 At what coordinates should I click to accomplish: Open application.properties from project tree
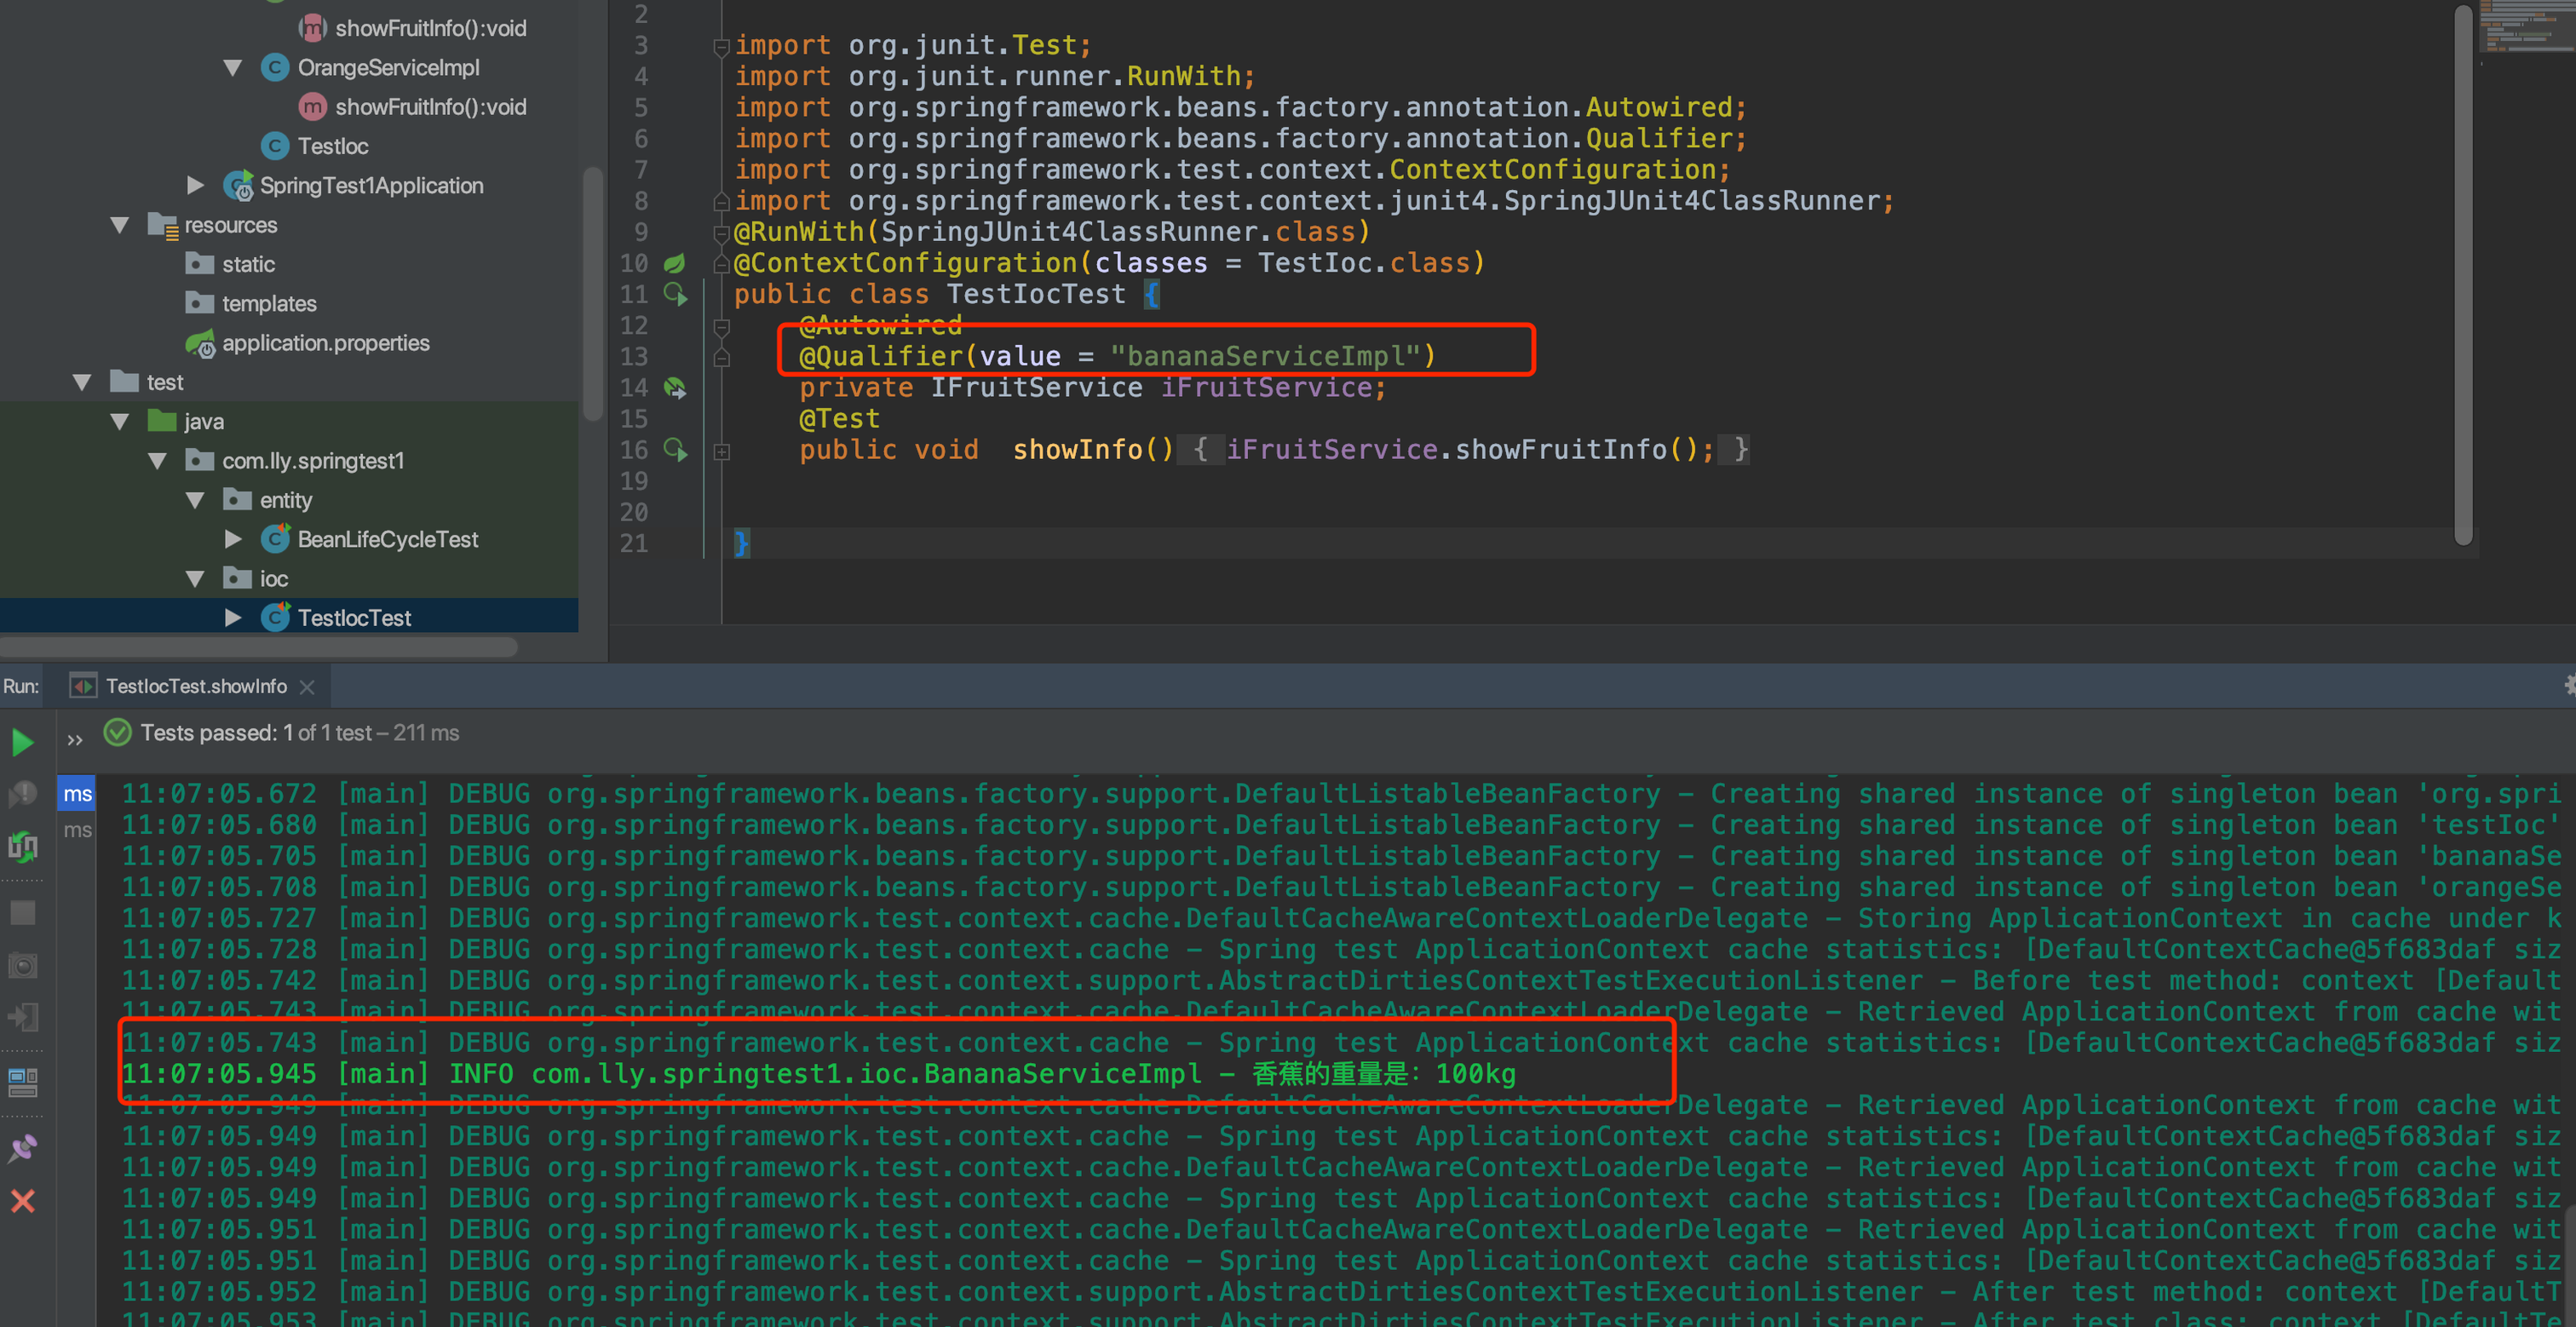coord(325,343)
